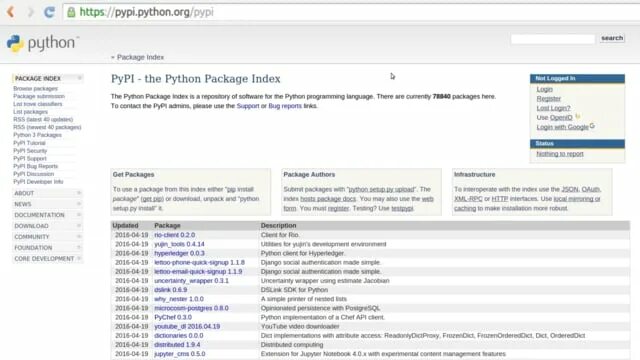Open Browse packages in sidebar
Viewport: 640px width, 360px height.
click(x=36, y=89)
